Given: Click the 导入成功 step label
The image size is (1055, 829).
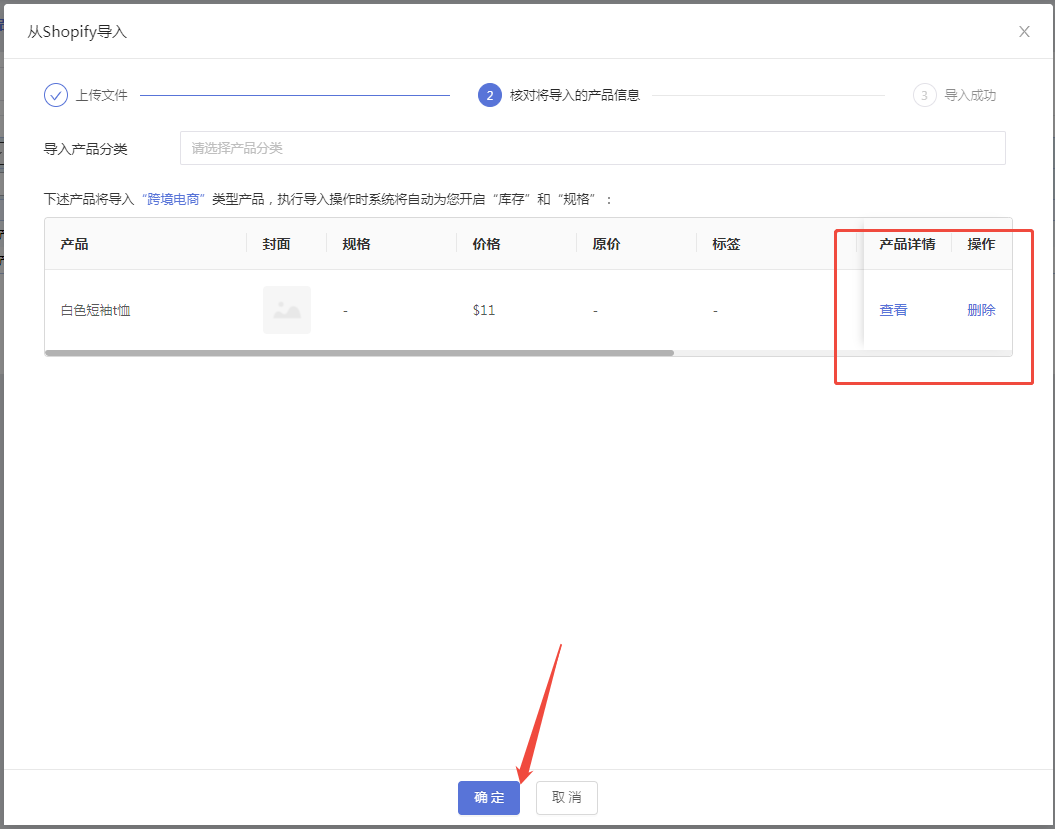Looking at the screenshot, I should click(970, 96).
